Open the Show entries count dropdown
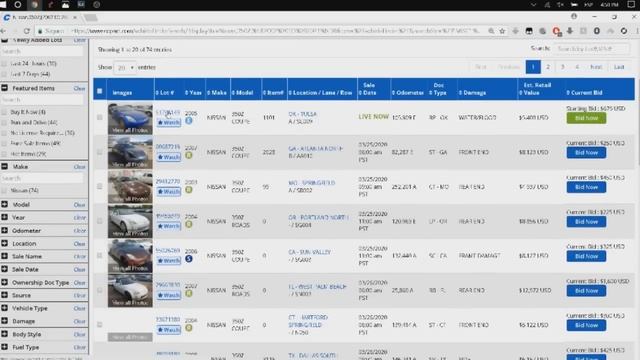Screen dimensions: 640x360 (124, 67)
